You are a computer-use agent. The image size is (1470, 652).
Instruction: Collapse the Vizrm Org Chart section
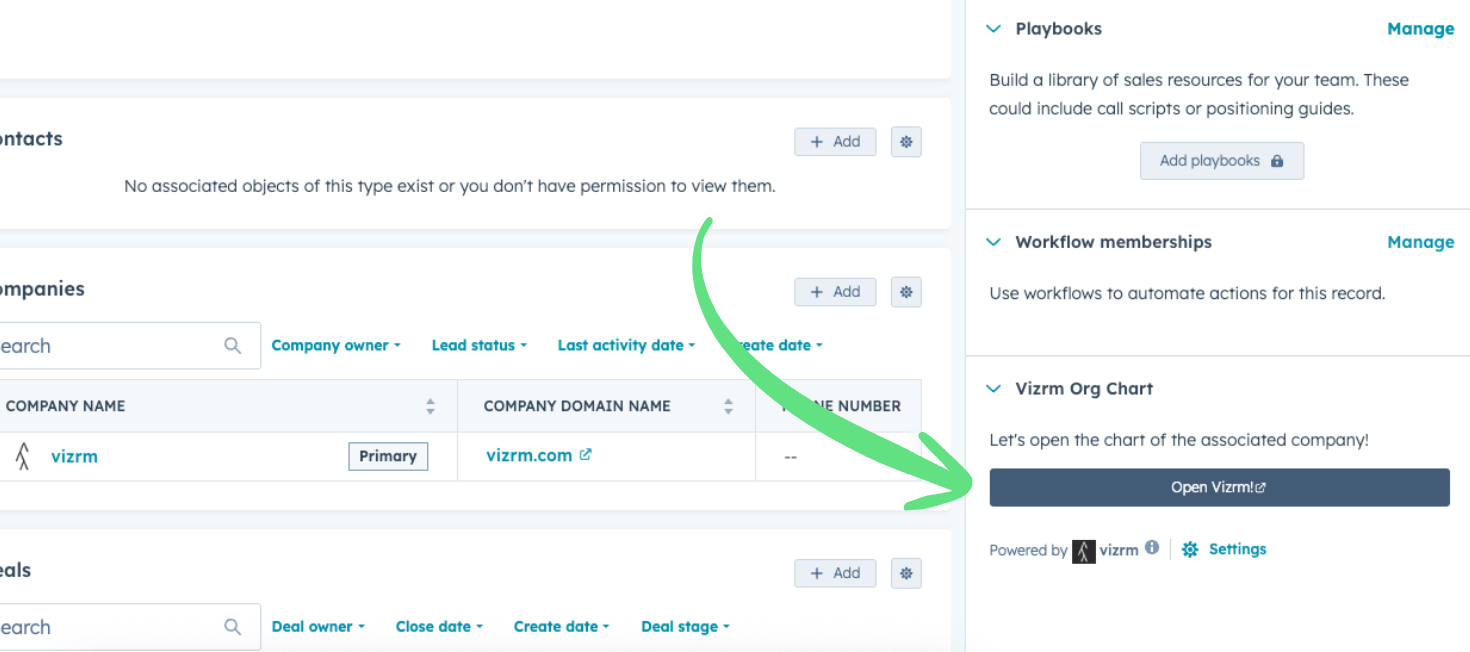click(x=993, y=389)
